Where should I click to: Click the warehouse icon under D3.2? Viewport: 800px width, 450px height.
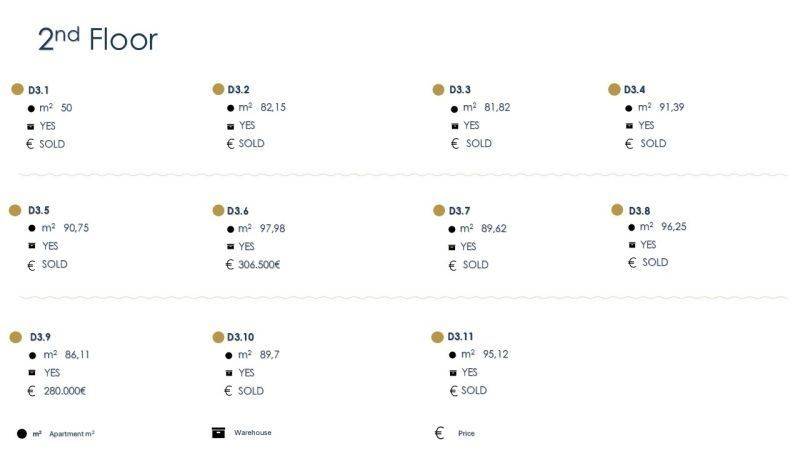tap(231, 126)
